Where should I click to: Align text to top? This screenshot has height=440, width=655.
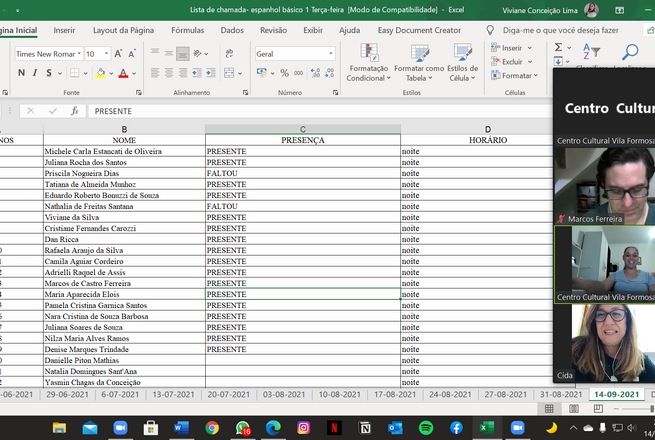(x=155, y=53)
